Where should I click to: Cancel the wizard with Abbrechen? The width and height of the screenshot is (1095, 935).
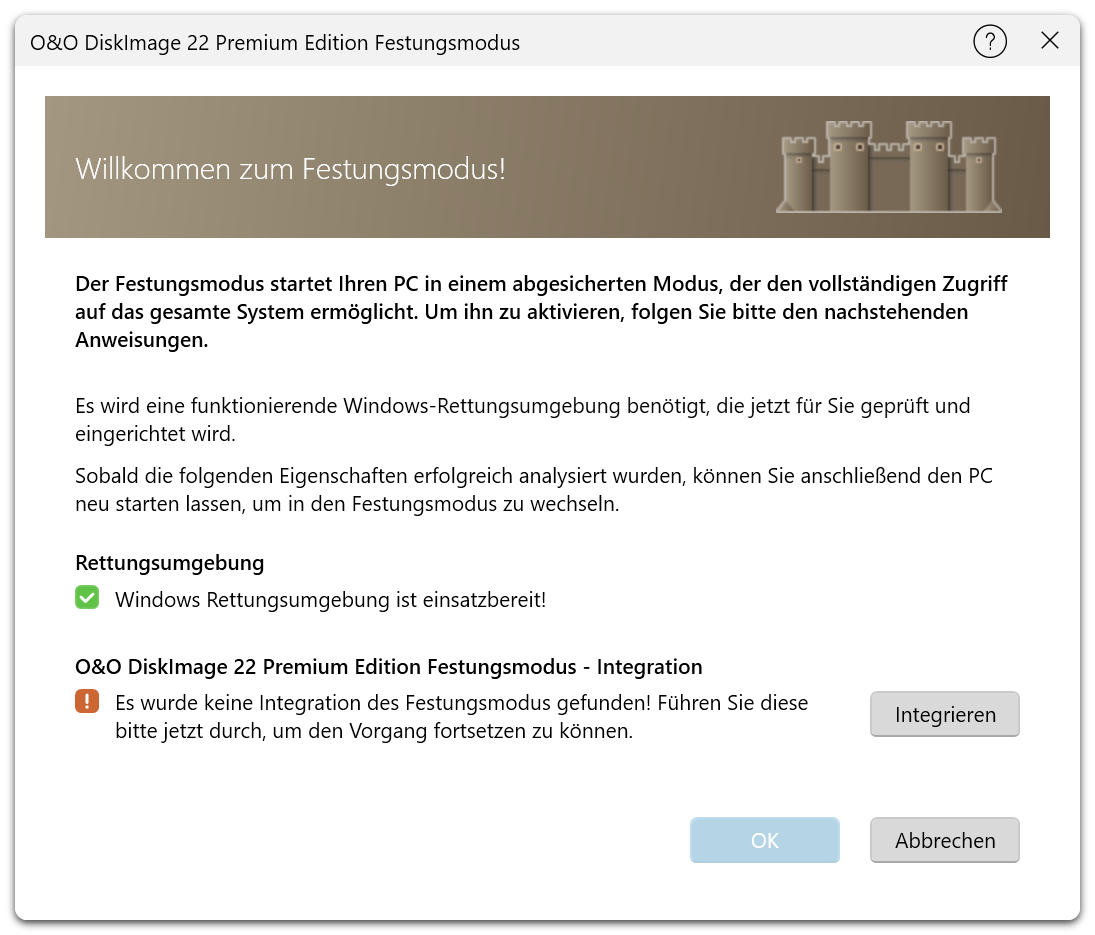pos(944,840)
